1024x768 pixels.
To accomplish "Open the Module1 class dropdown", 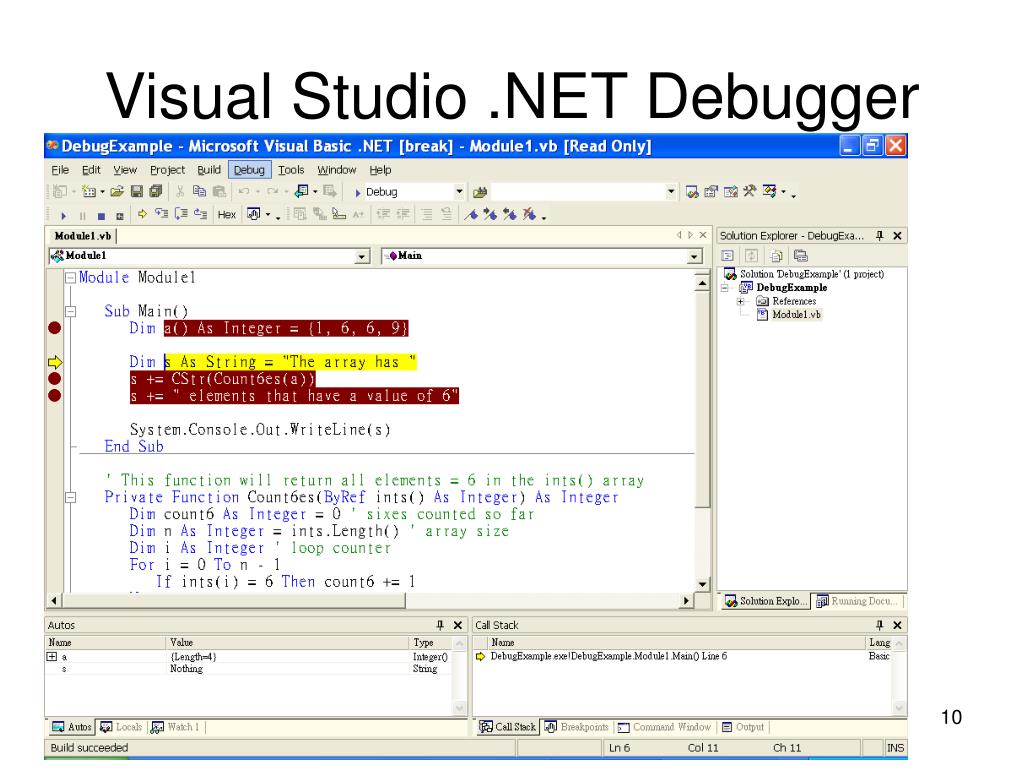I will click(362, 256).
